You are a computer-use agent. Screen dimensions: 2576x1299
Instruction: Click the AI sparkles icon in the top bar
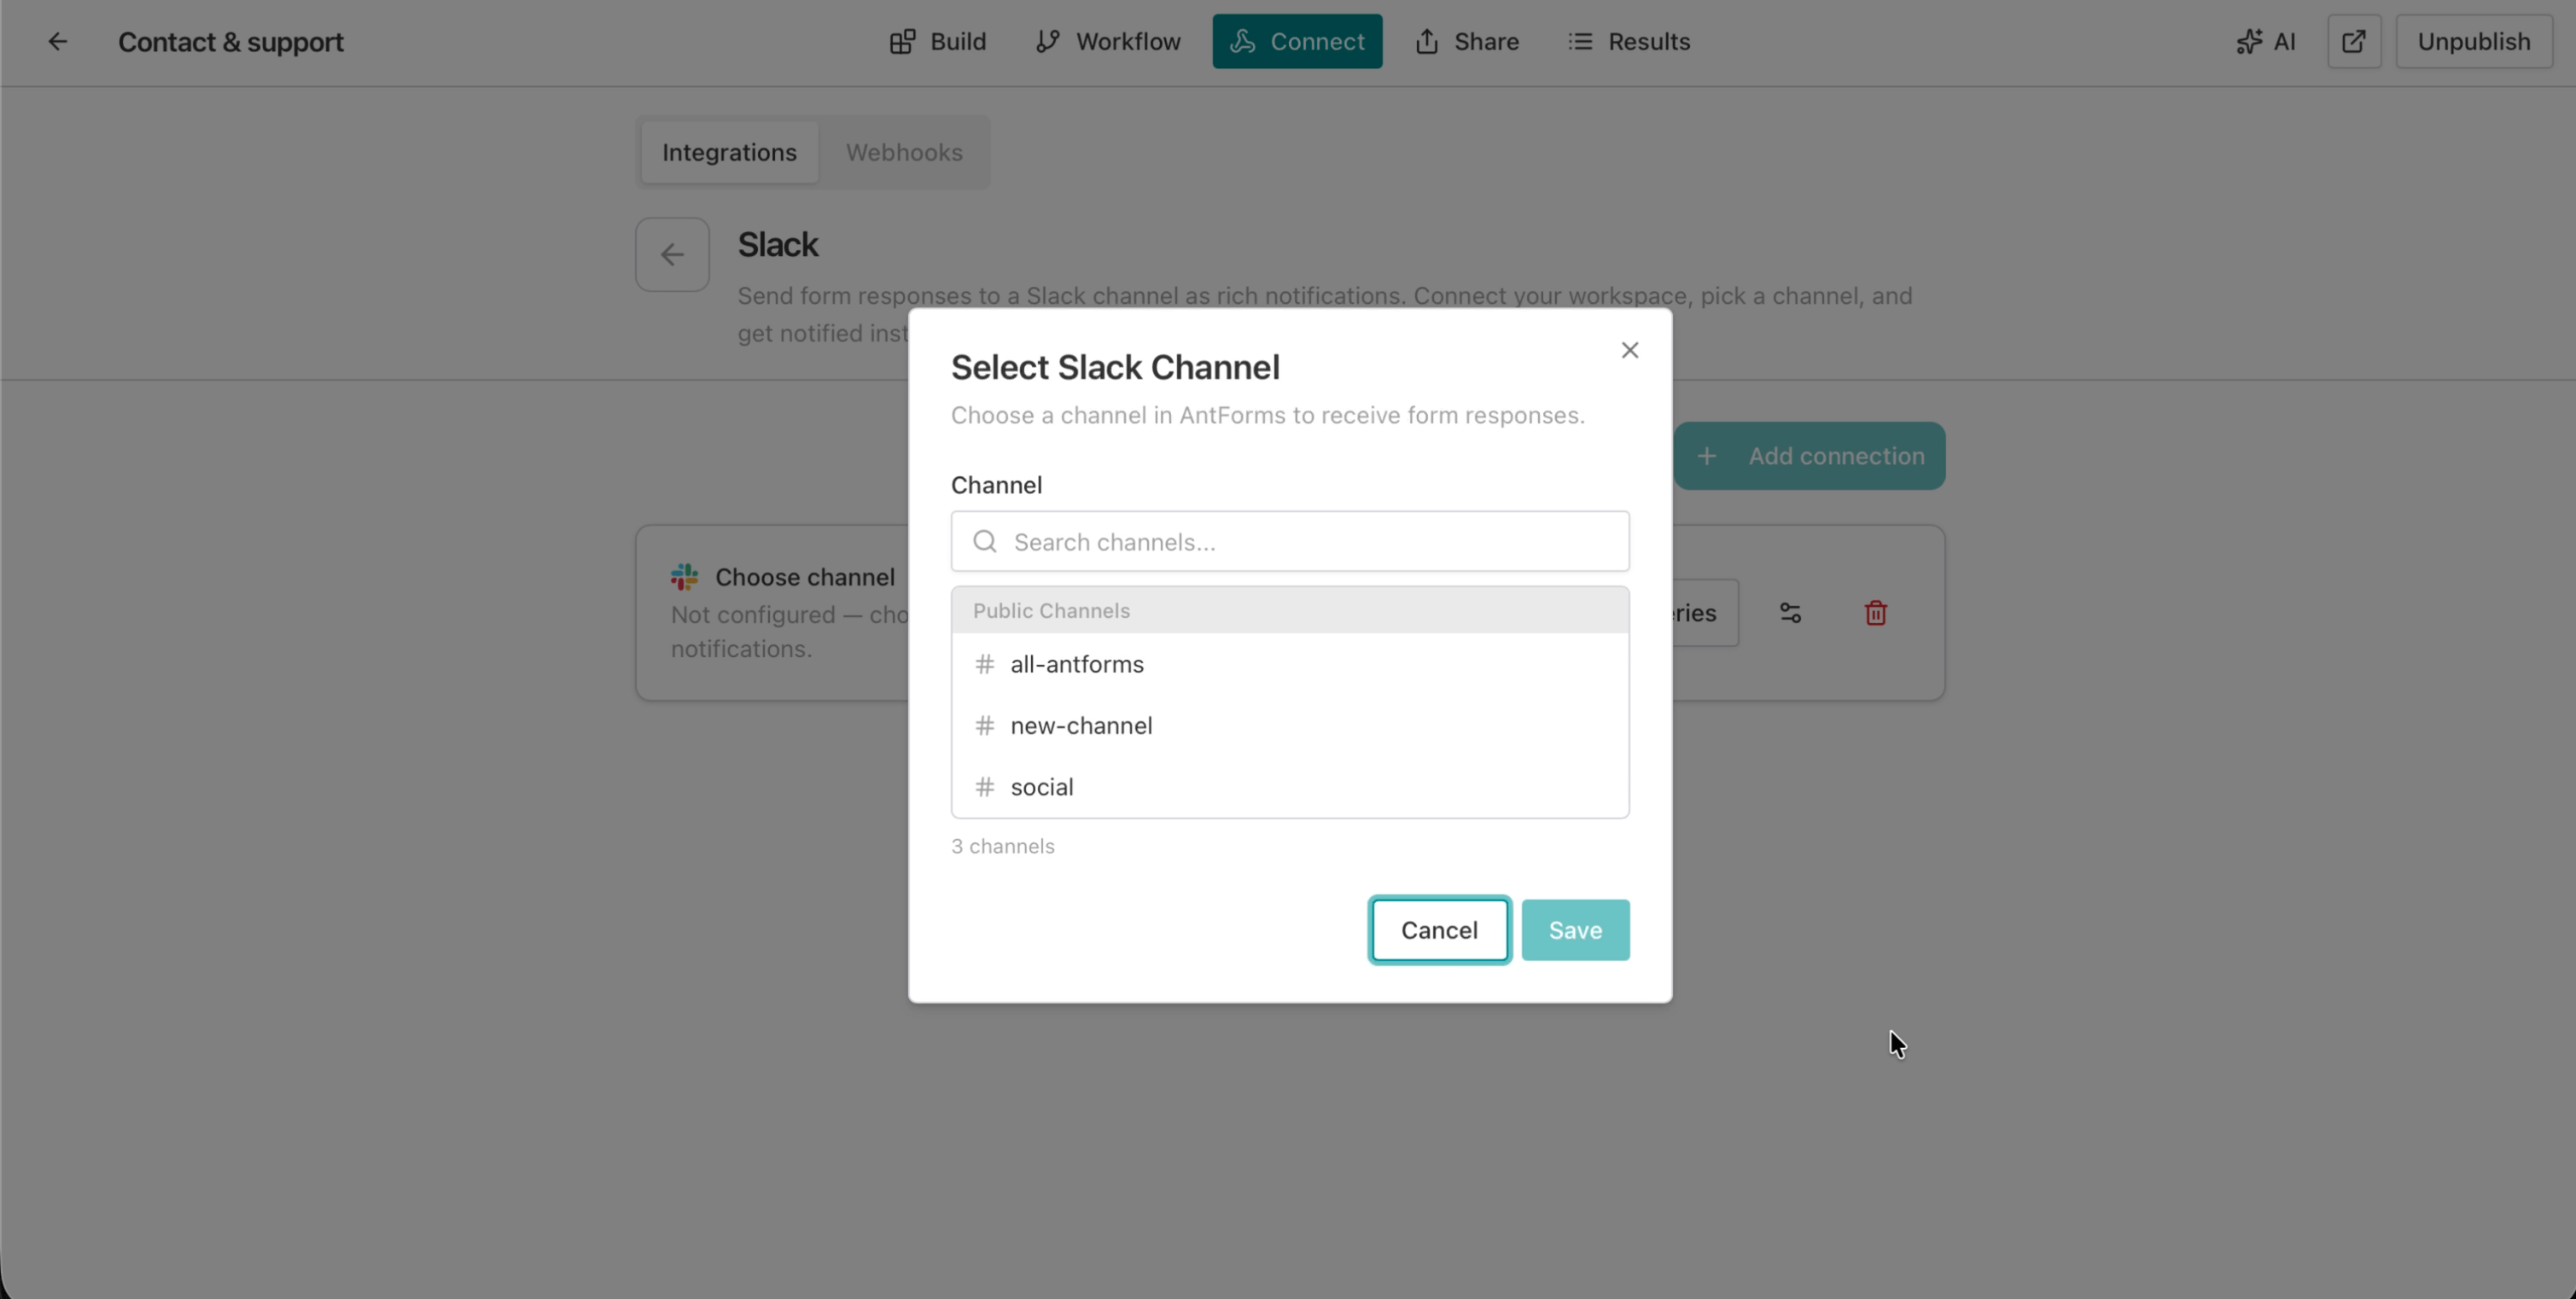[2264, 41]
